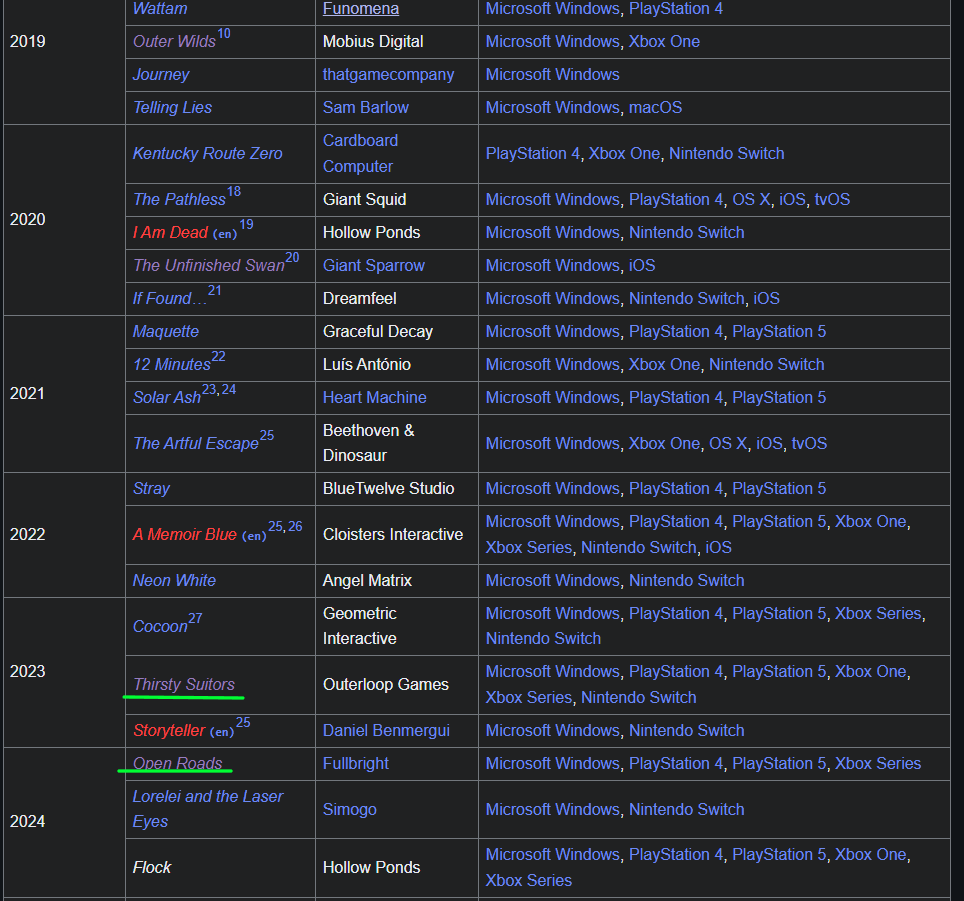Open the Solar Ash article
This screenshot has height=901, width=964.
pos(167,398)
